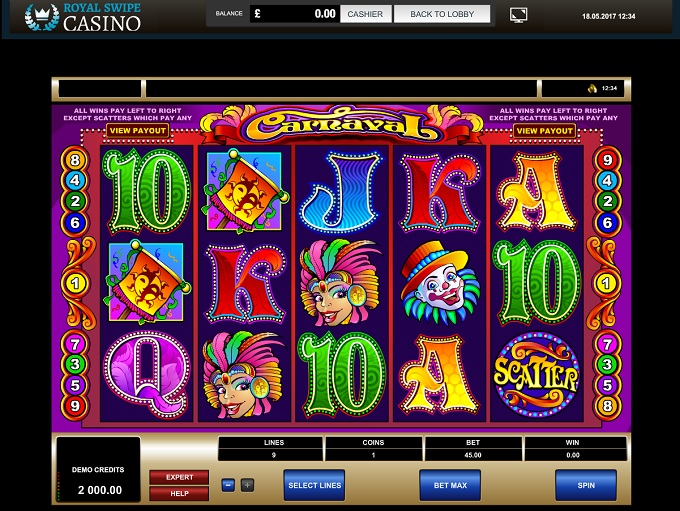Click the Scatter symbol on fifth reel
The height and width of the screenshot is (511, 680).
536,376
